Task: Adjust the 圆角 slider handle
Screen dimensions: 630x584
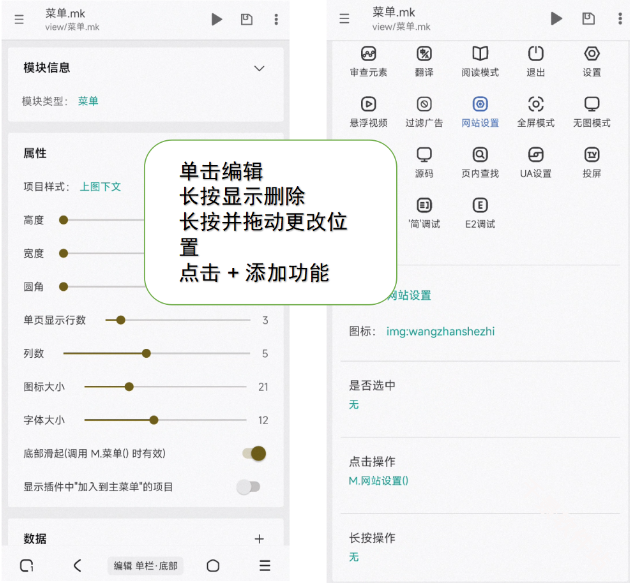Action: point(63,286)
